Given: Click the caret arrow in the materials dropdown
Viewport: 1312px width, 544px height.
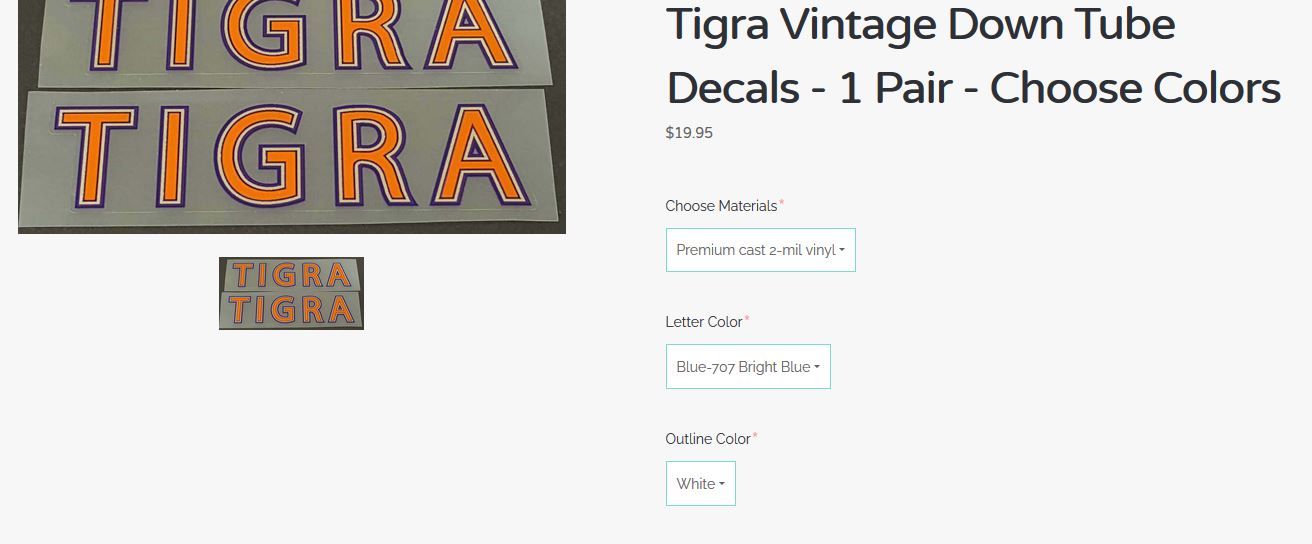Looking at the screenshot, I should coord(842,251).
